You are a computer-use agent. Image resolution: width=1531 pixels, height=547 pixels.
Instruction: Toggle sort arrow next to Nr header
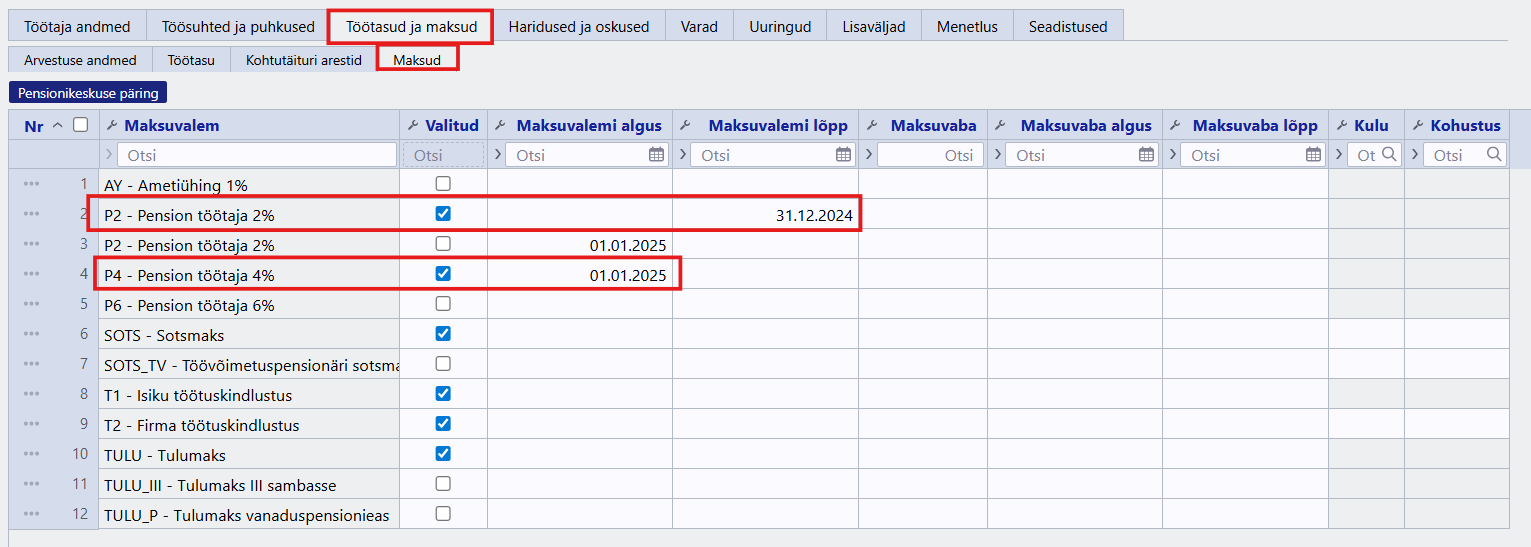point(57,126)
